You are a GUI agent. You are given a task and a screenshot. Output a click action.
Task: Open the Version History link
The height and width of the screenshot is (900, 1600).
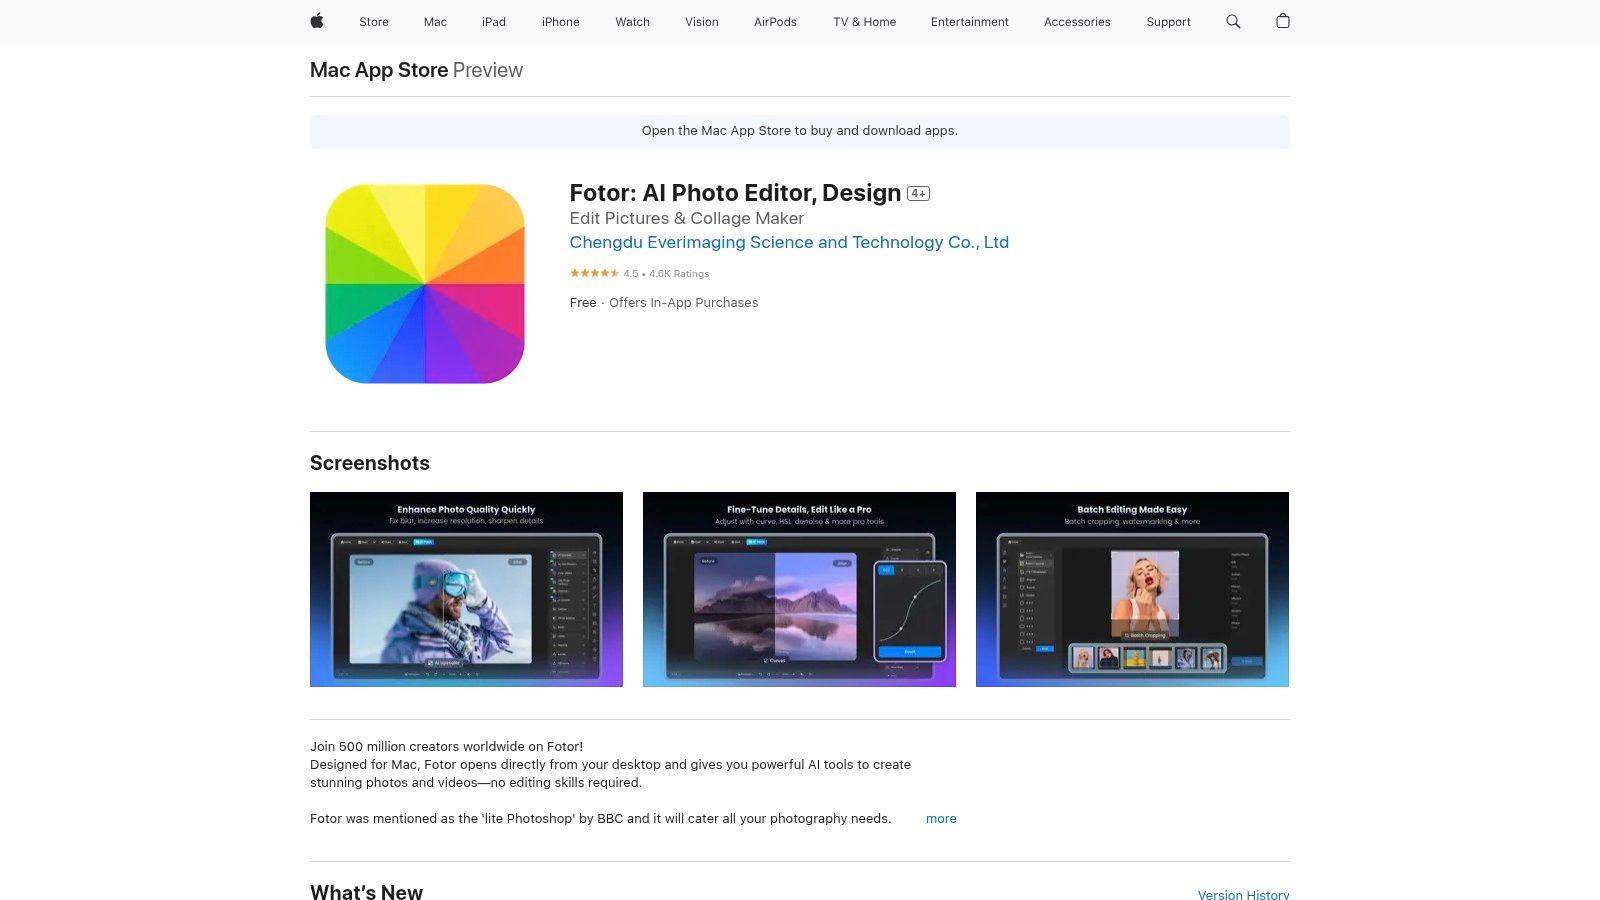pyautogui.click(x=1243, y=894)
